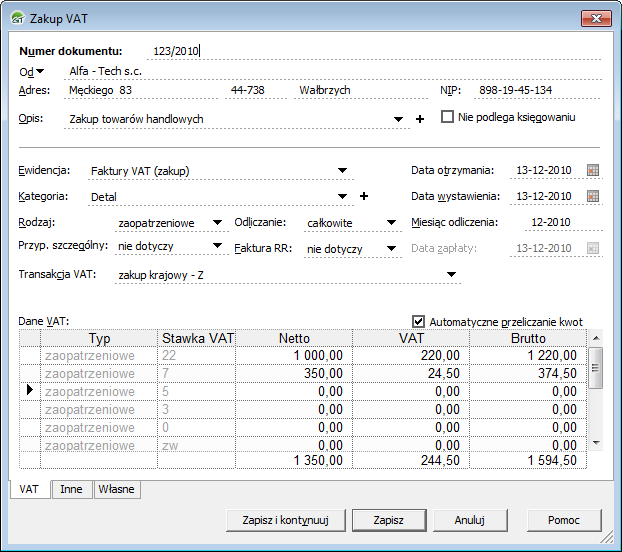This screenshot has height=552, width=622.
Task: Toggle Automatyczne przeliczanie kwot checkbox
Action: tap(418, 321)
